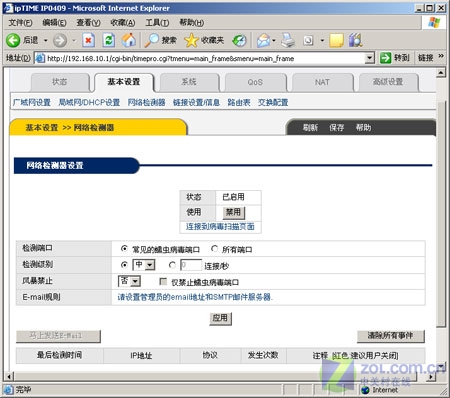450x398 pixels.
Task: Click the Print icon
Action: click(288, 40)
